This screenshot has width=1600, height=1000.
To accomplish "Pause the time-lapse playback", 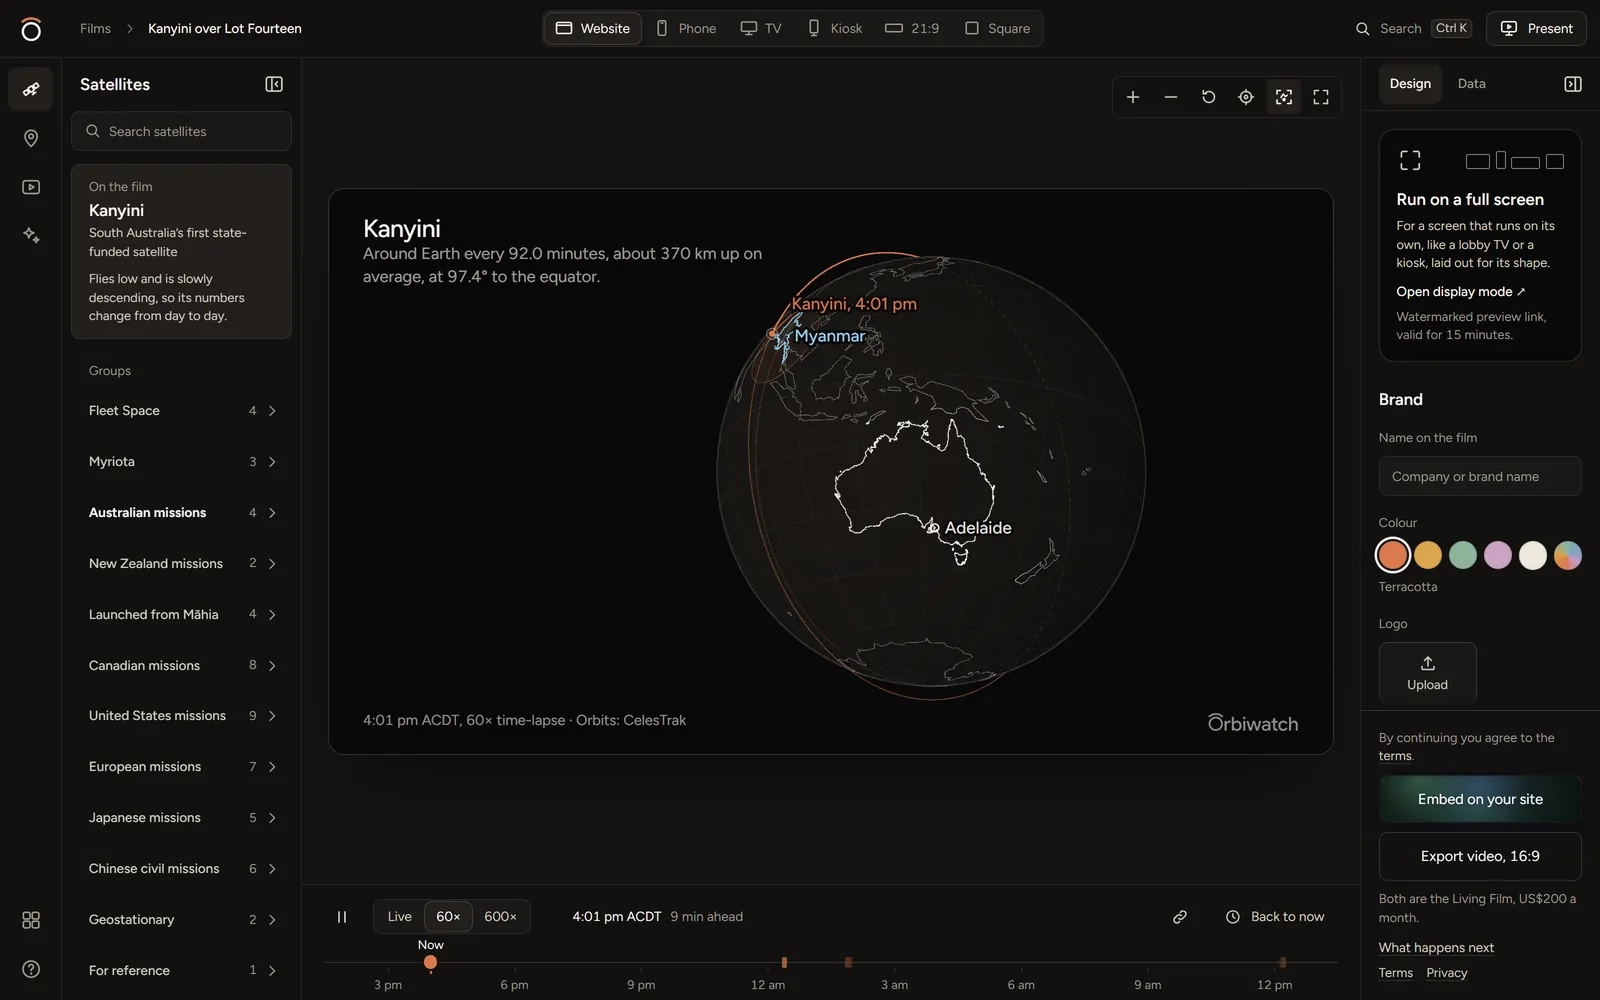I will tap(342, 917).
